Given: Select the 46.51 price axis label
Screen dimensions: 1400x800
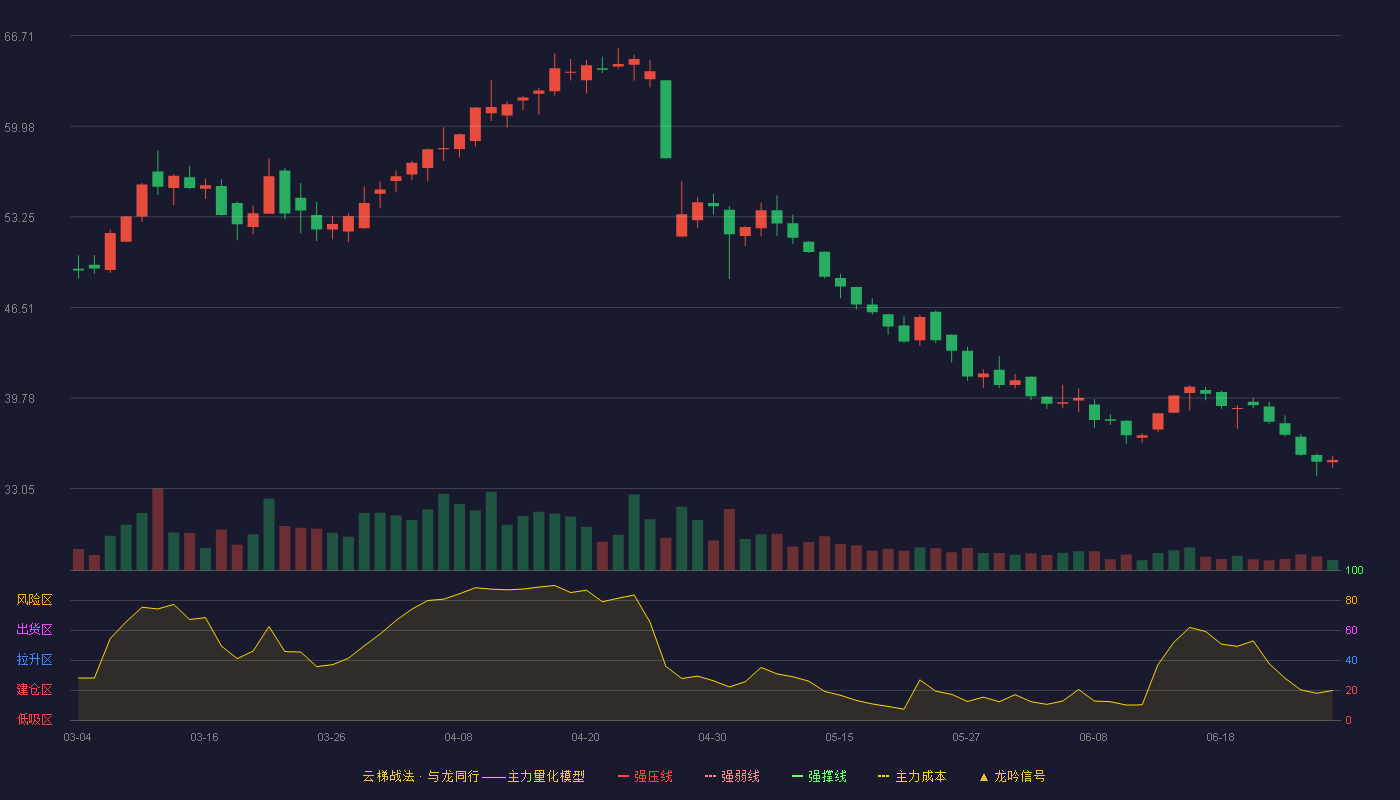Looking at the screenshot, I should [19, 308].
